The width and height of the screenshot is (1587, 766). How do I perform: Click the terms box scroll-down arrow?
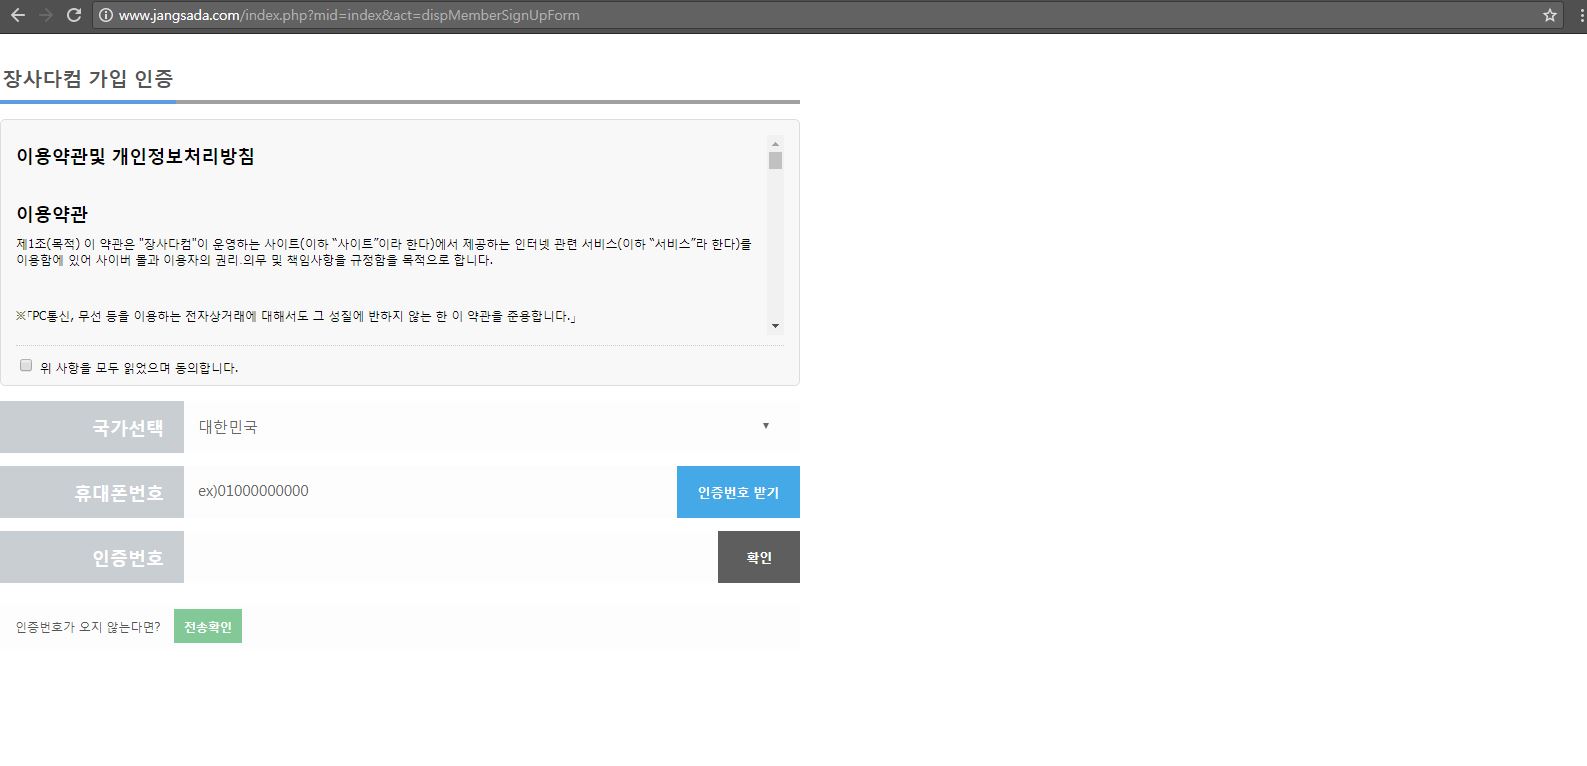[775, 326]
